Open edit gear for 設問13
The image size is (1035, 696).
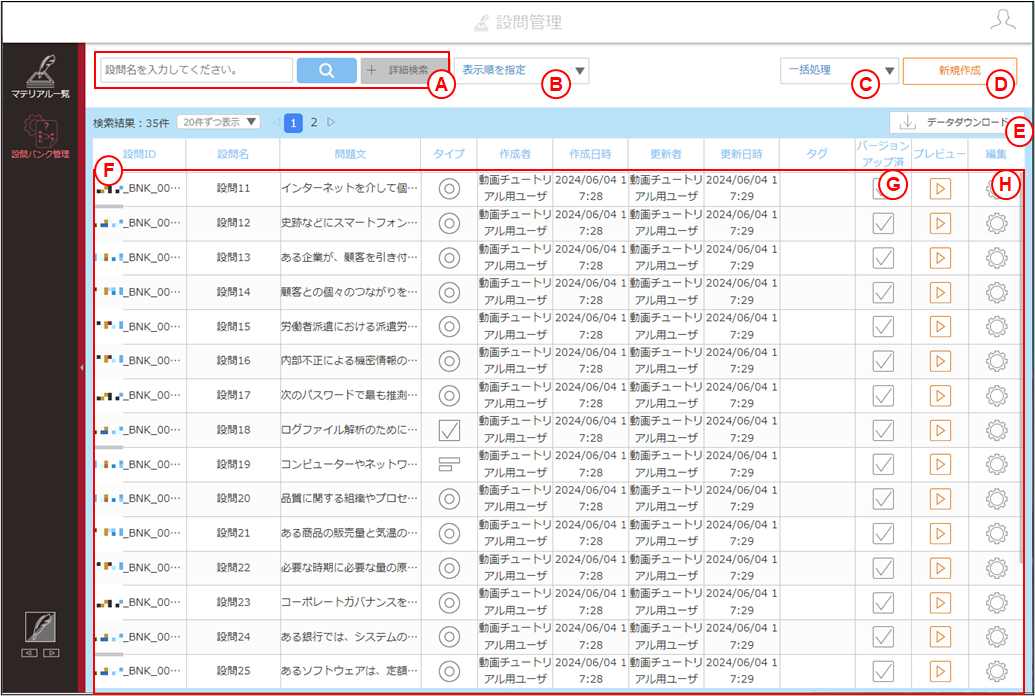pyautogui.click(x=996, y=258)
